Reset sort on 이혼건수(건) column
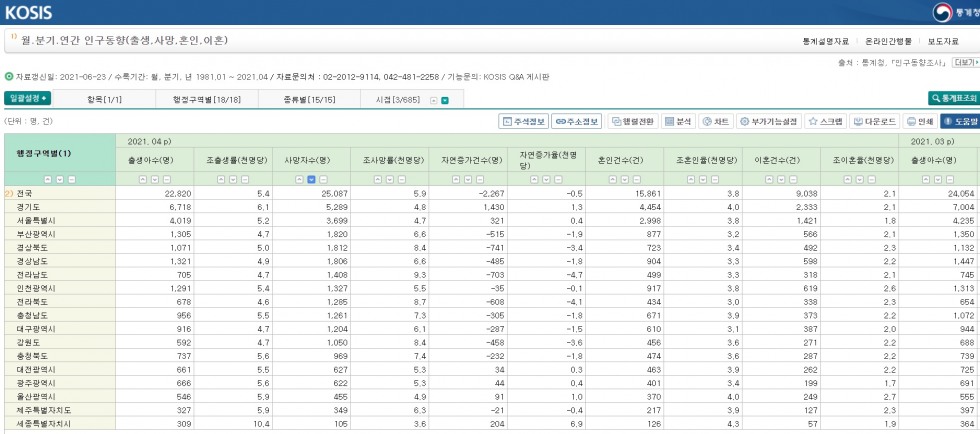Screen dimensions: 980x434 pyautogui.click(x=793, y=179)
